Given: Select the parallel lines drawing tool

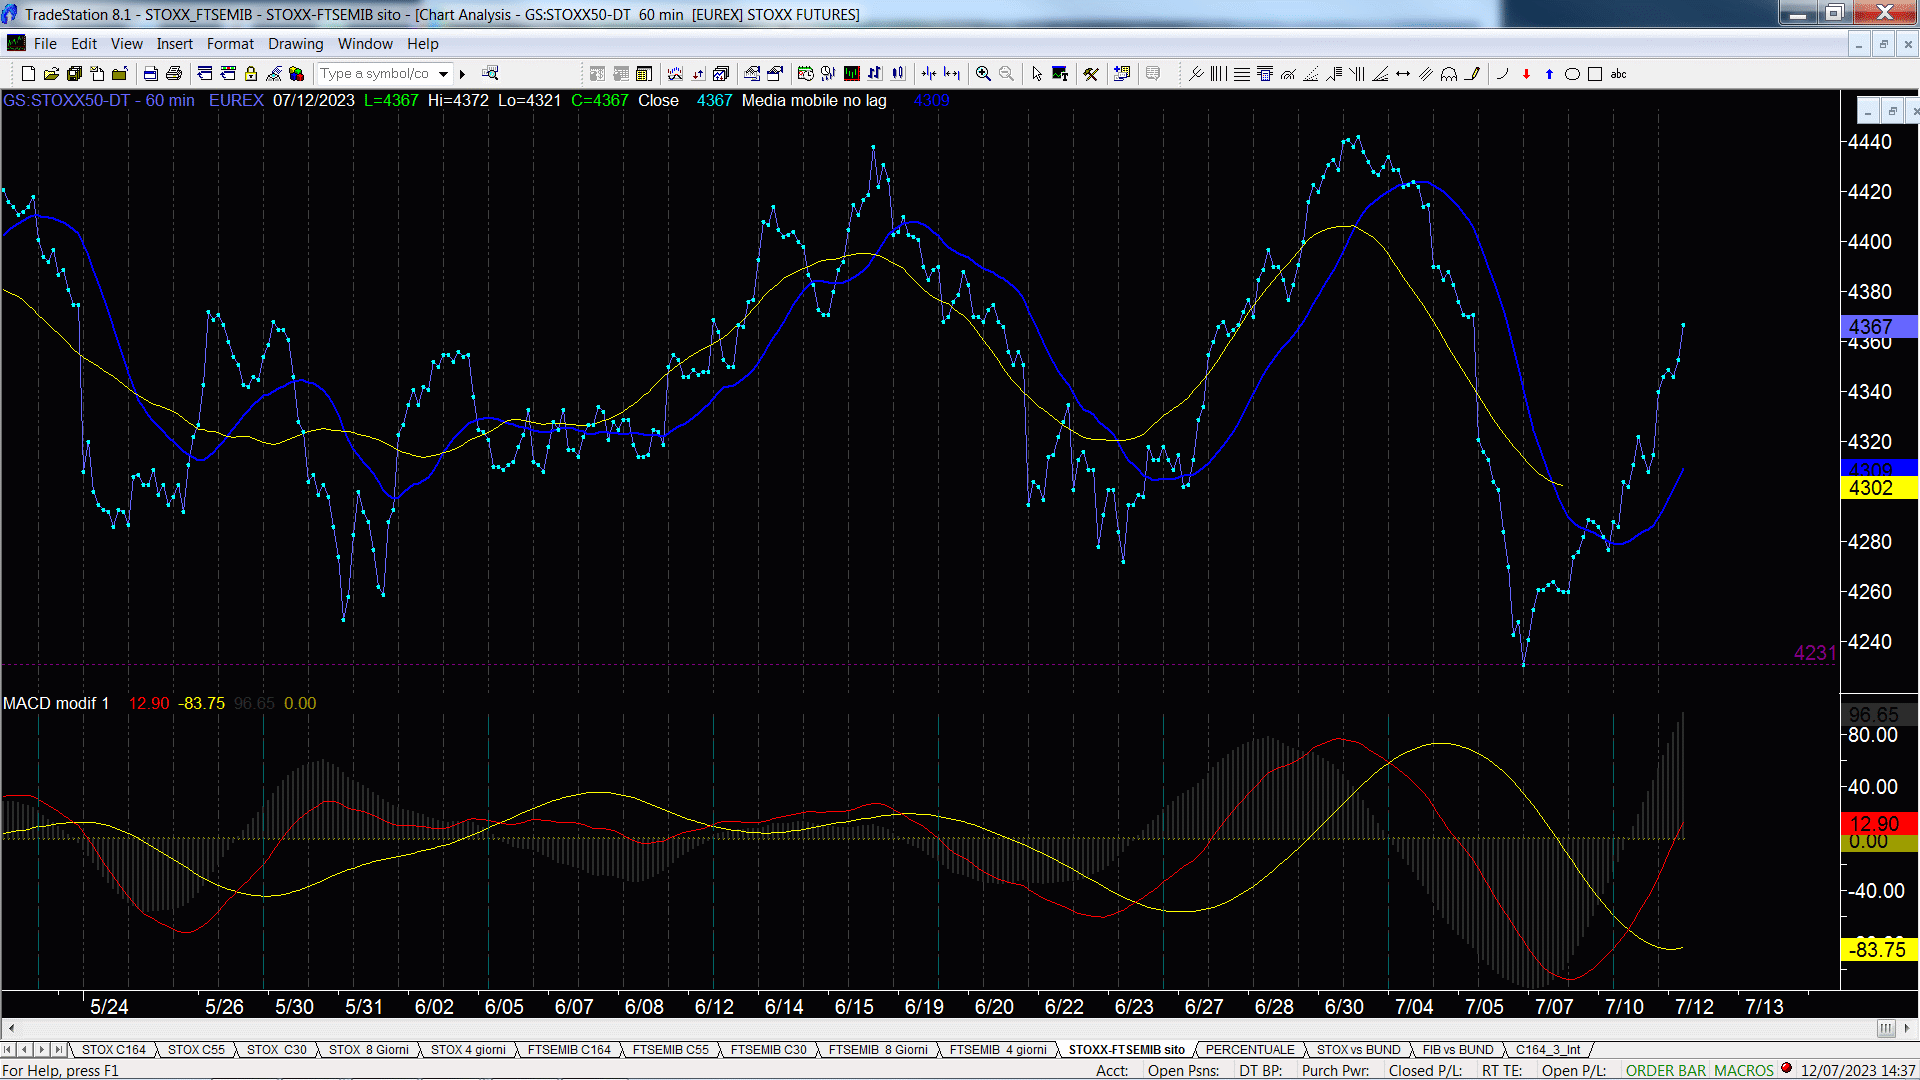Looking at the screenshot, I should [1426, 73].
